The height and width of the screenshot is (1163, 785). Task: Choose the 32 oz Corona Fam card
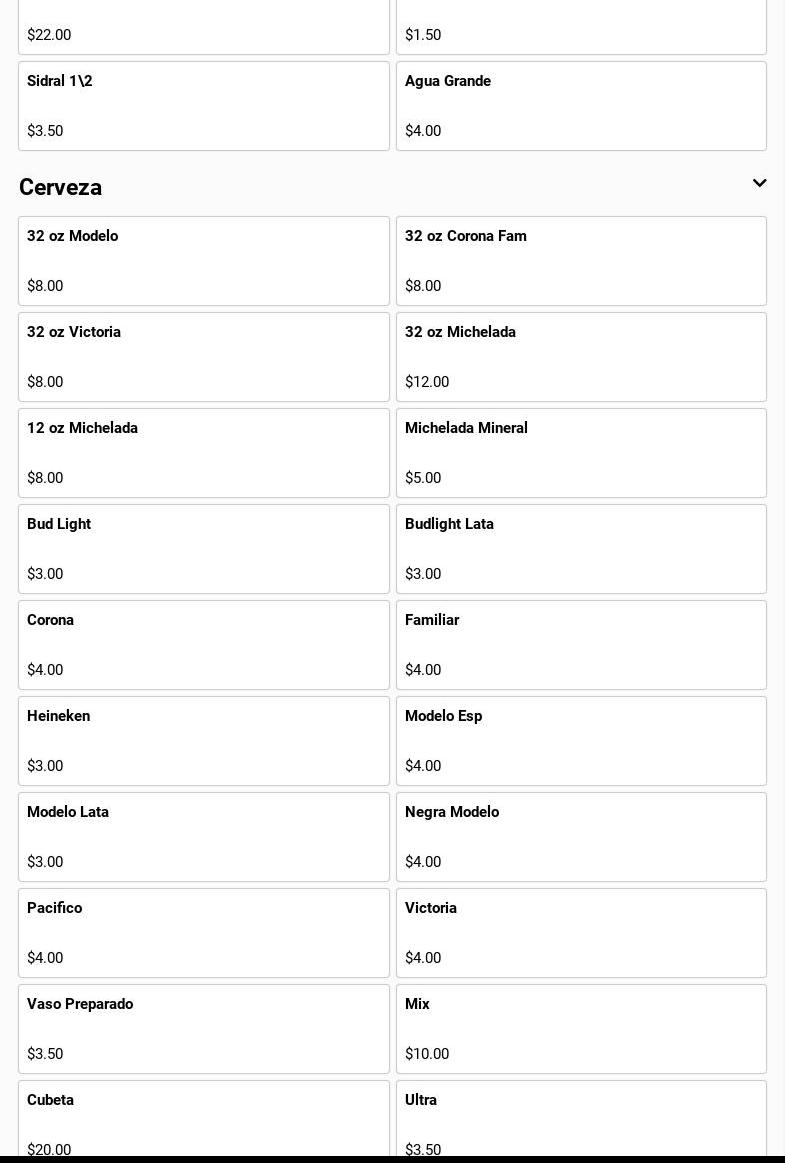(x=581, y=261)
